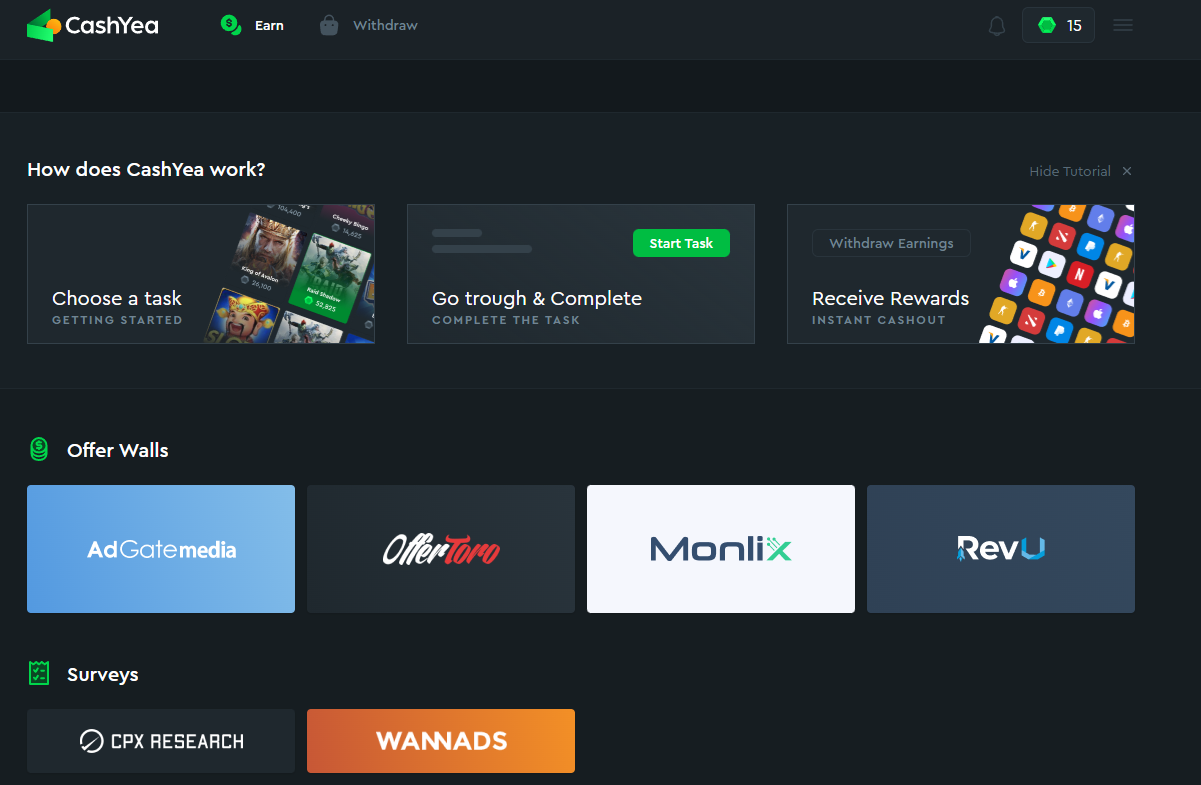Click the green gem balance icon

pyautogui.click(x=1047, y=26)
